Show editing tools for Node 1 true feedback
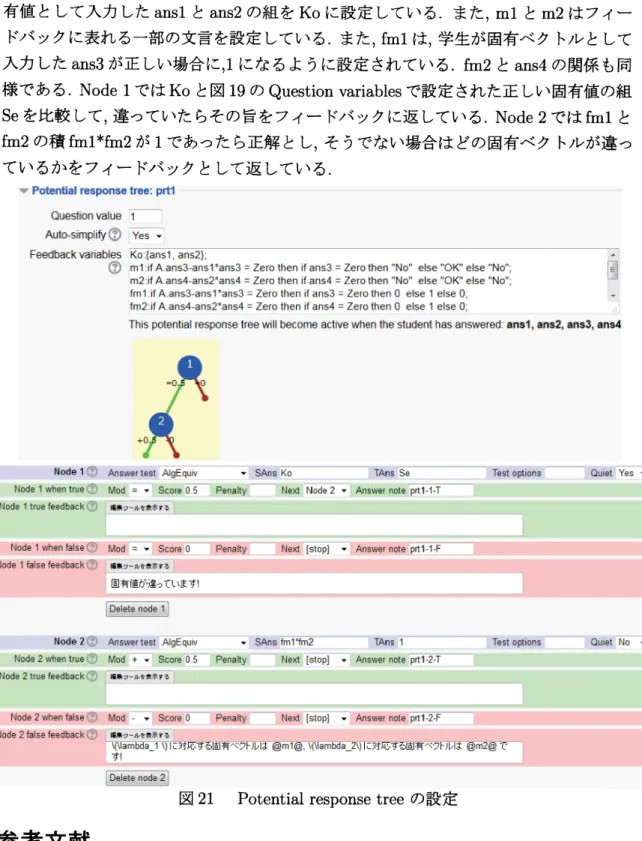642x841 pixels. [x=139, y=507]
